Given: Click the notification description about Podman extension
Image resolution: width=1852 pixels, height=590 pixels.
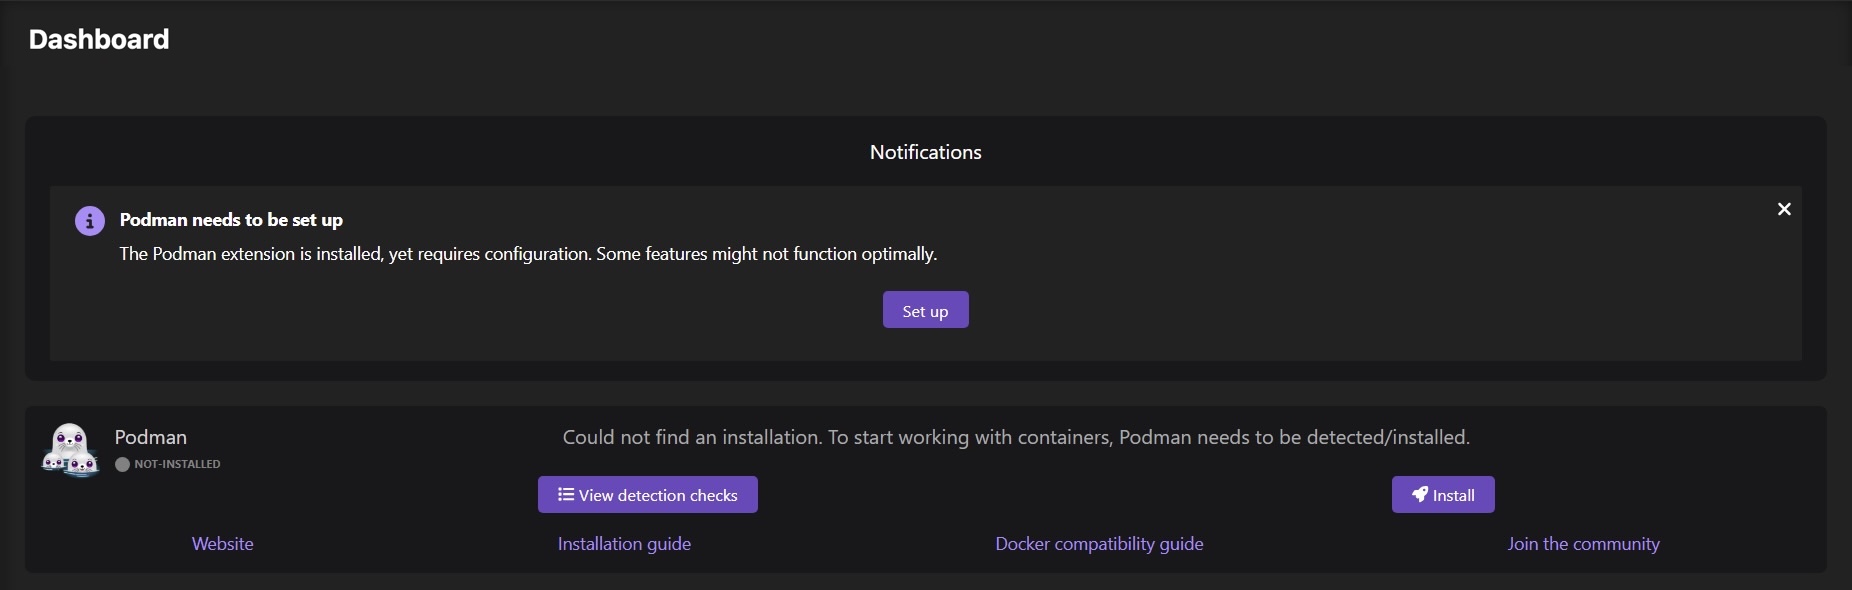Looking at the screenshot, I should [528, 254].
